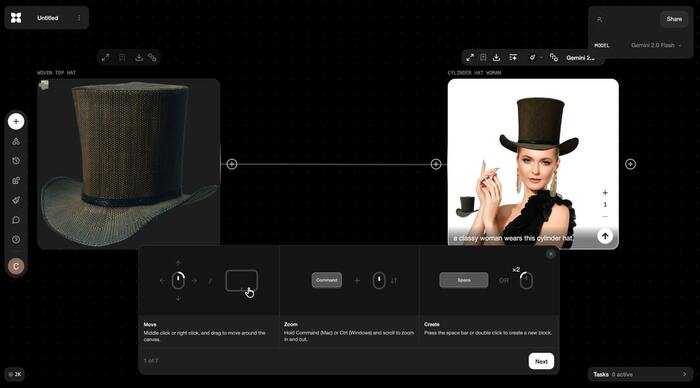Click the expand icon above Woven Top Hat
Image resolution: width=700 pixels, height=388 pixels.
click(x=105, y=58)
